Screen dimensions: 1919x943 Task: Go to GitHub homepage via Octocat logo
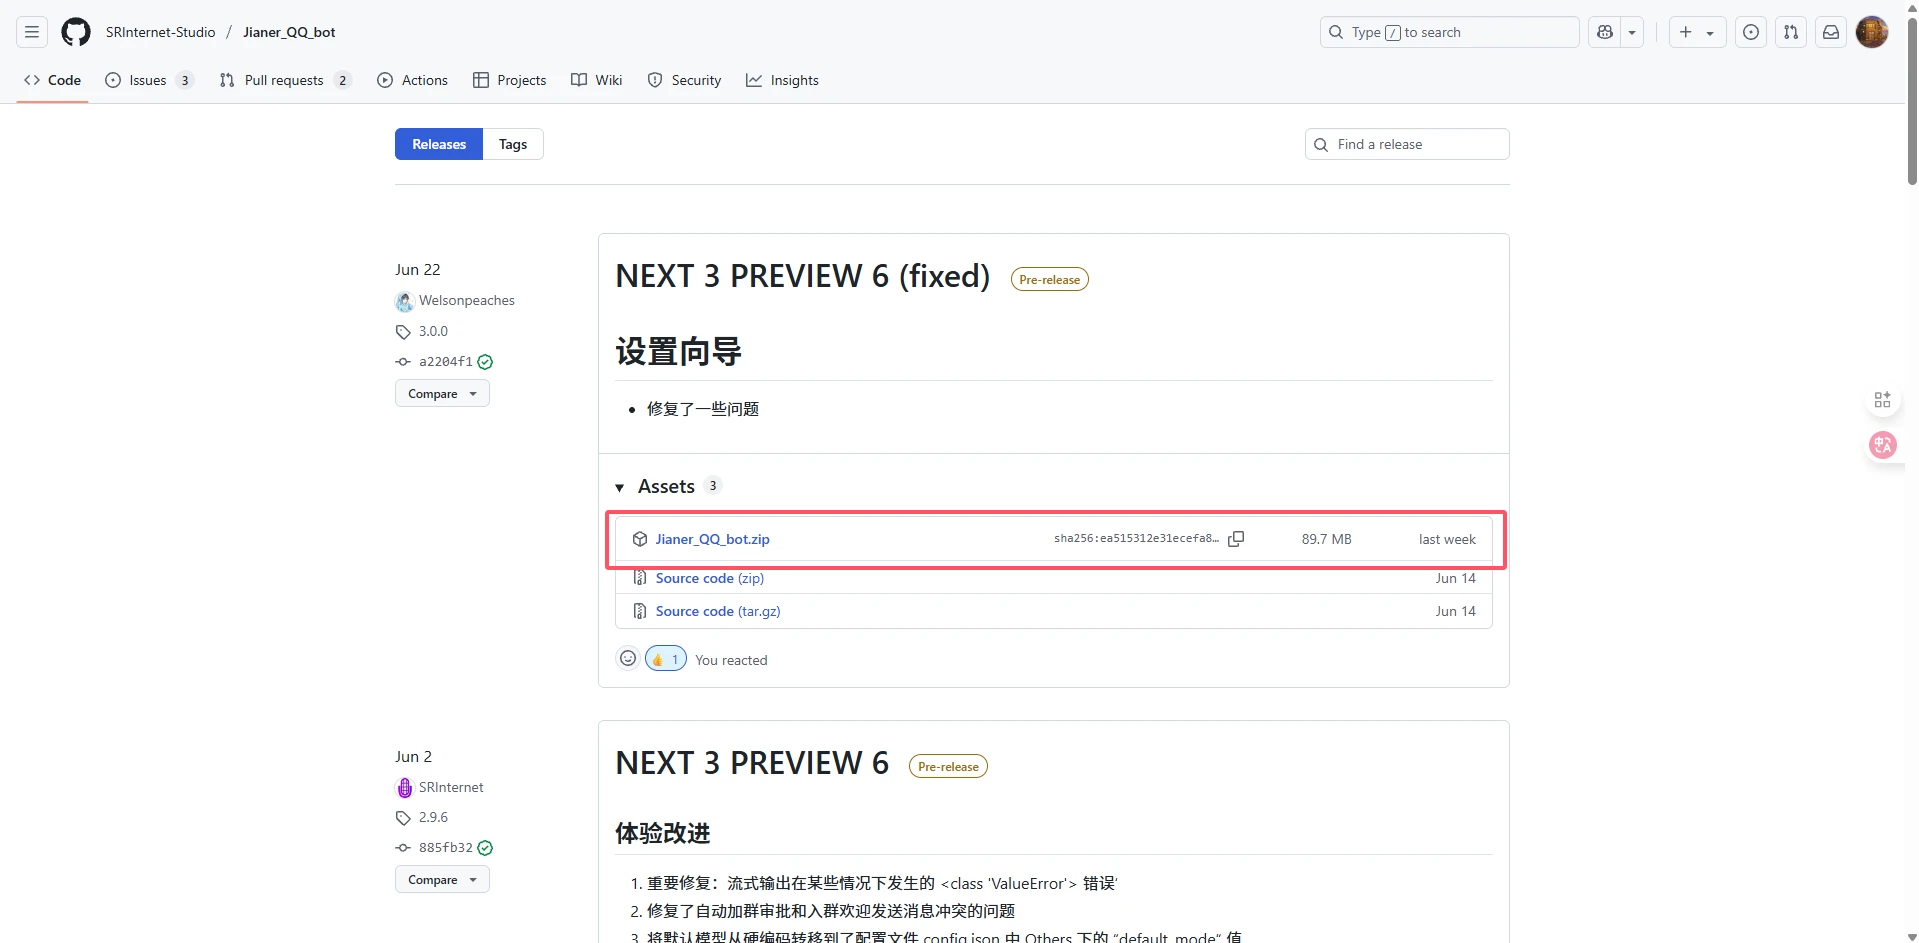pyautogui.click(x=76, y=32)
